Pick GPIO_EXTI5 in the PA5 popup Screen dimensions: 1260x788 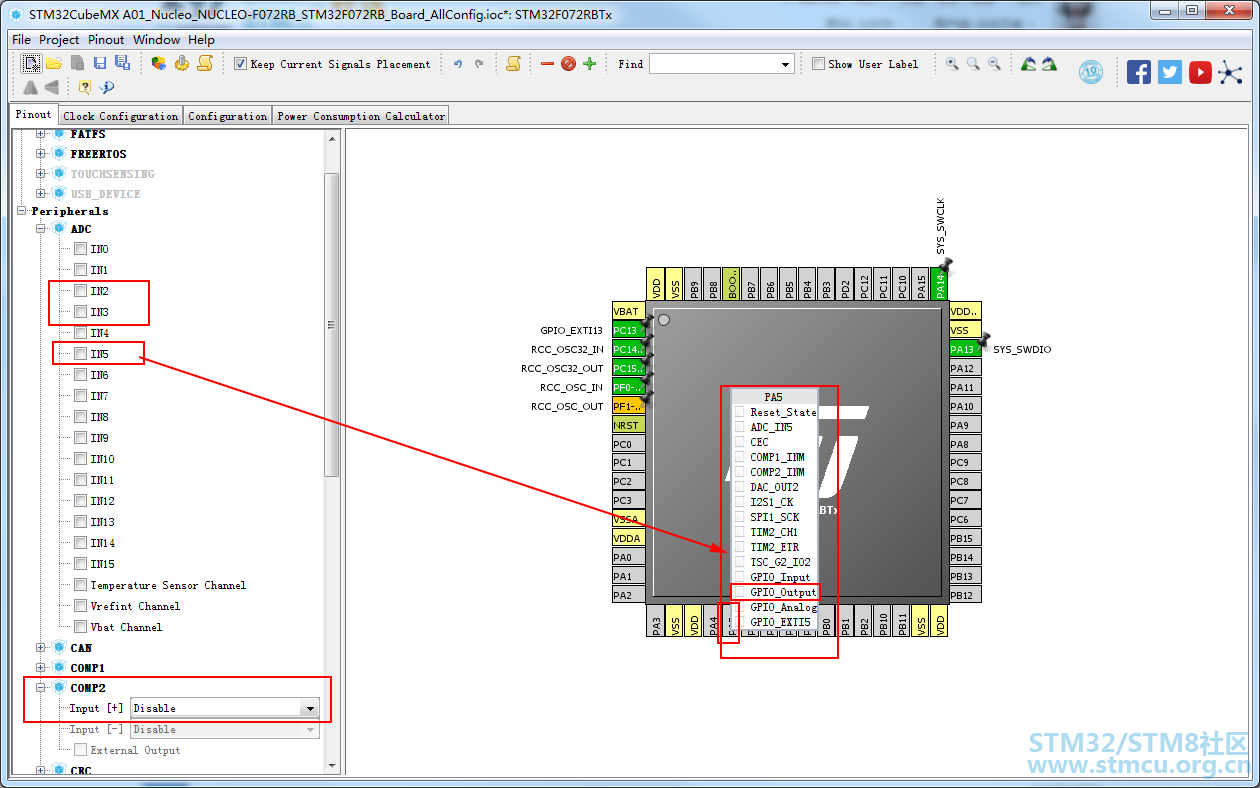775,622
